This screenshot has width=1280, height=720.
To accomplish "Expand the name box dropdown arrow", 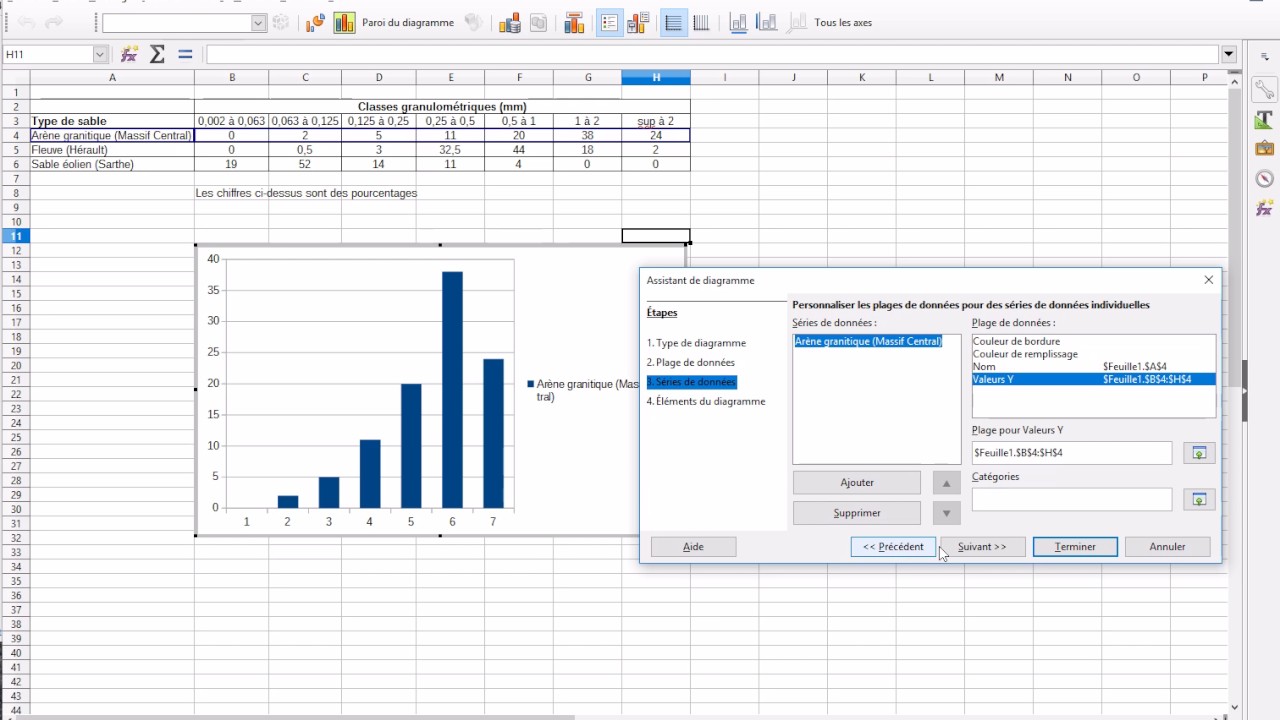I will (x=100, y=54).
